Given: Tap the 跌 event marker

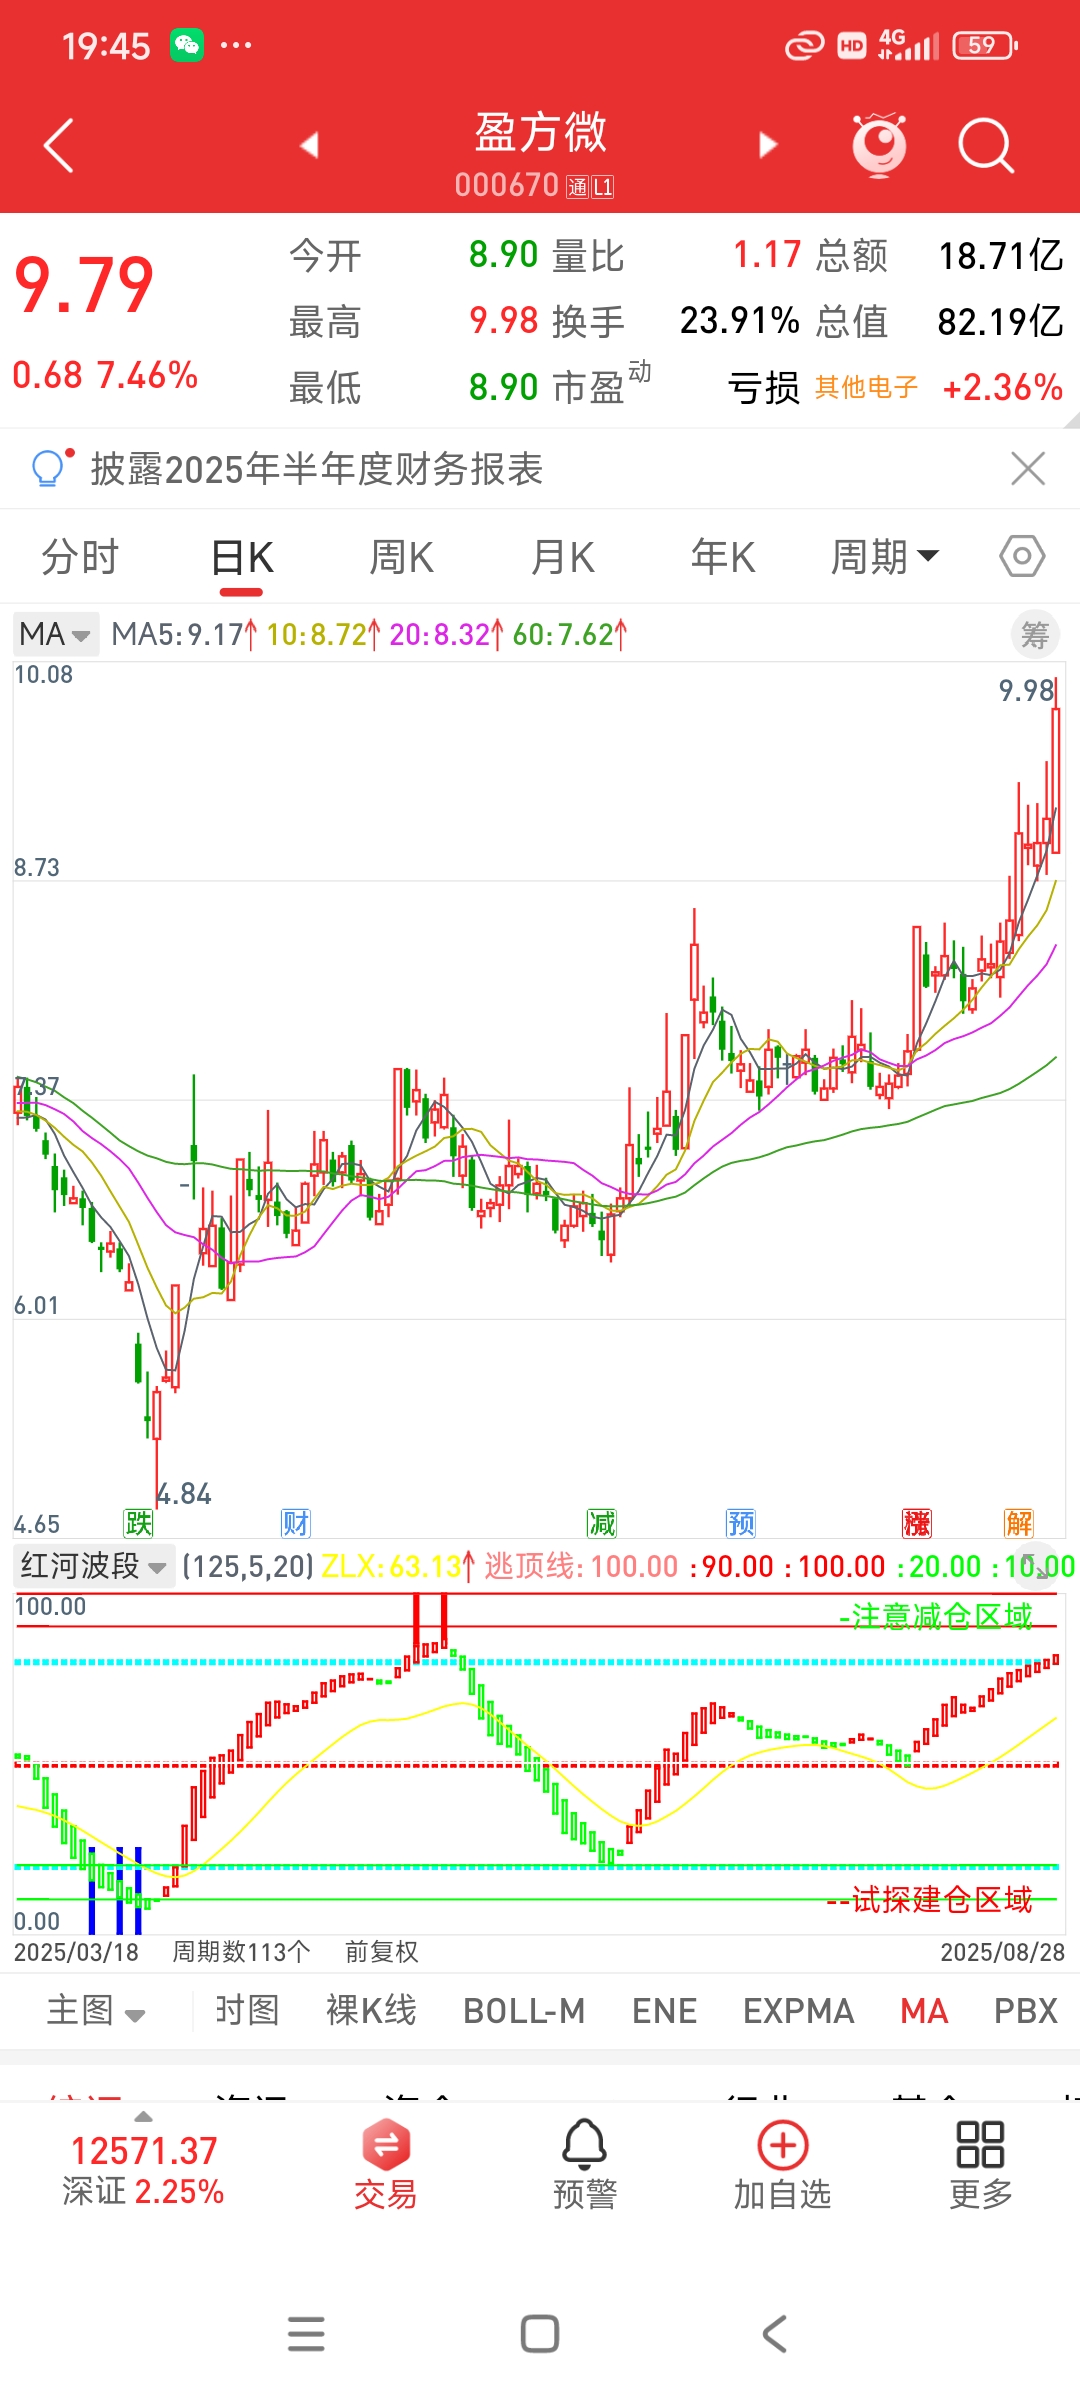Looking at the screenshot, I should (x=138, y=1523).
